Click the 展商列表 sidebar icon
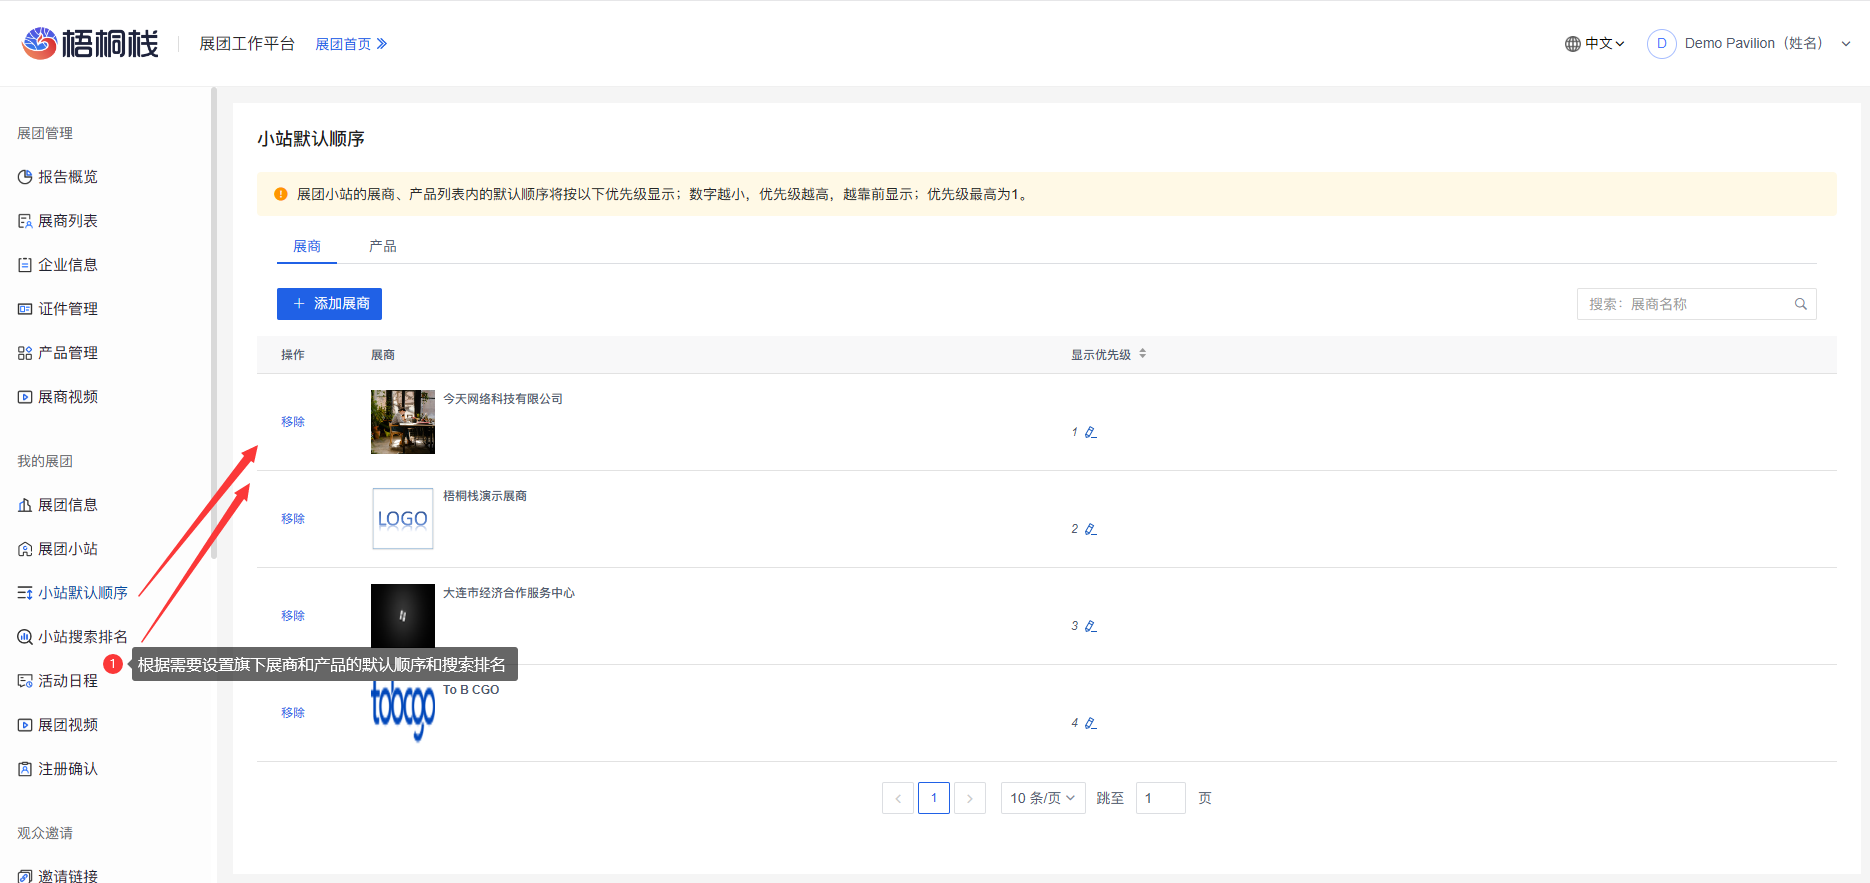Image resolution: width=1870 pixels, height=883 pixels. (25, 221)
